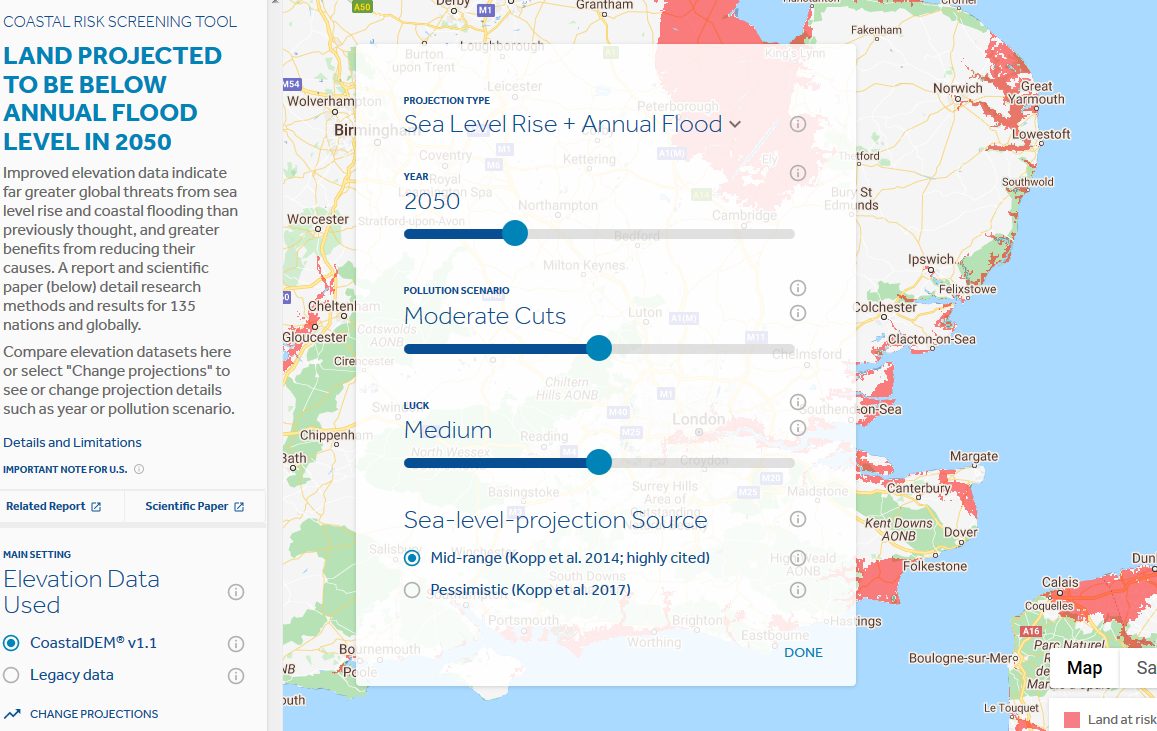The image size is (1157, 731).
Task: Open info for Sea-level-projection Source heading
Action: click(x=798, y=519)
